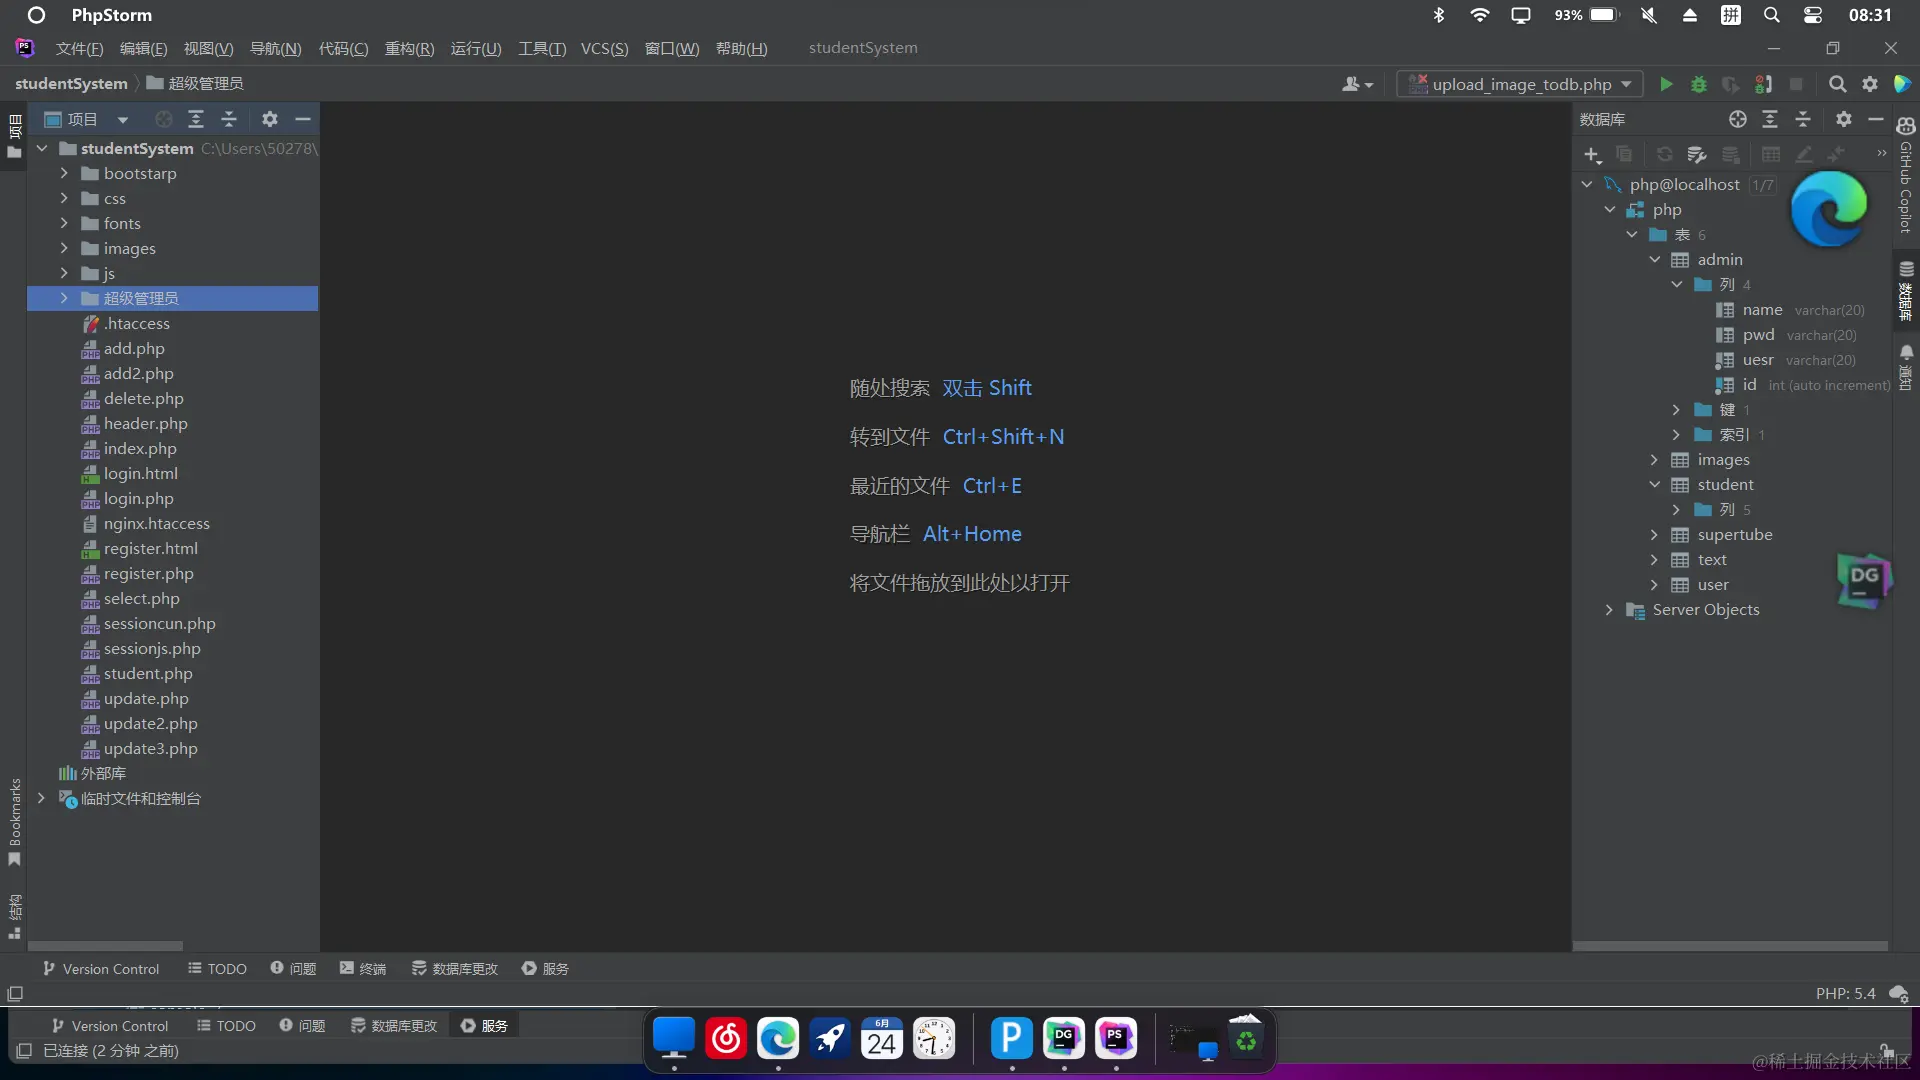Run upload_image_todb.php with the green play button
1920x1080 pixels.
tap(1666, 85)
